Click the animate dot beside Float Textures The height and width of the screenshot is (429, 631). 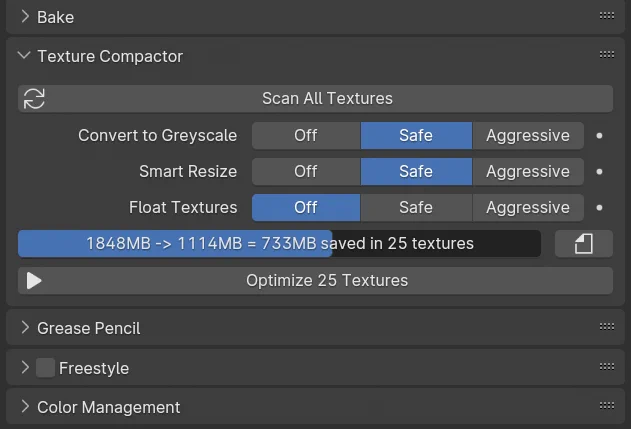pos(599,208)
